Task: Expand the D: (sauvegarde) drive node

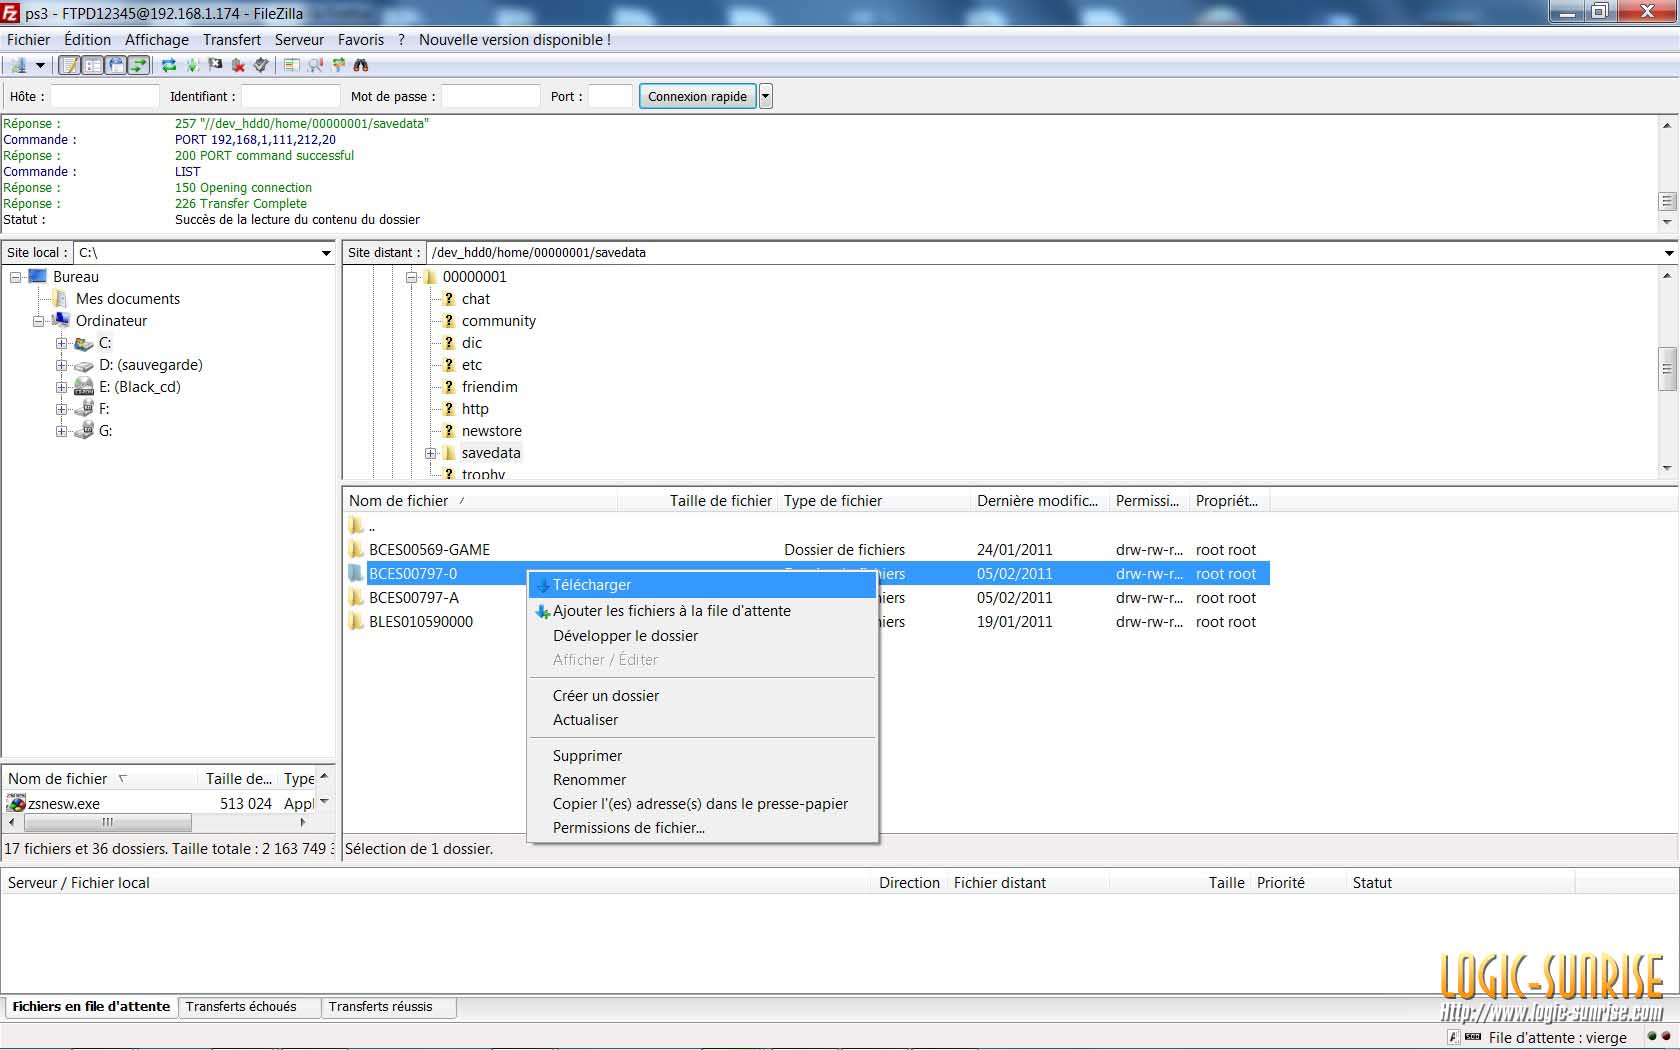Action: (62, 365)
